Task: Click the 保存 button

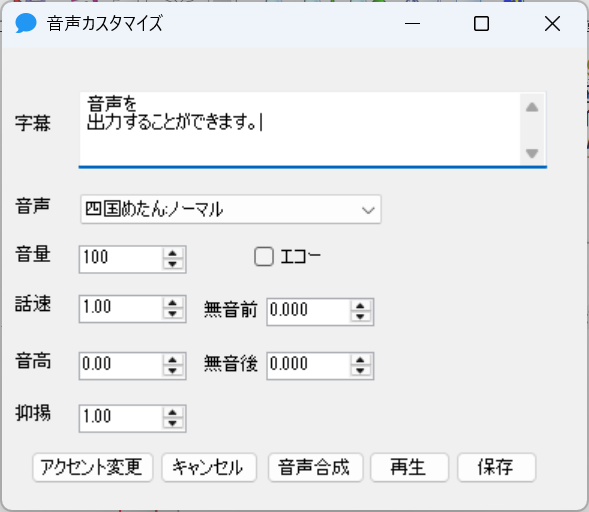Action: [496, 467]
